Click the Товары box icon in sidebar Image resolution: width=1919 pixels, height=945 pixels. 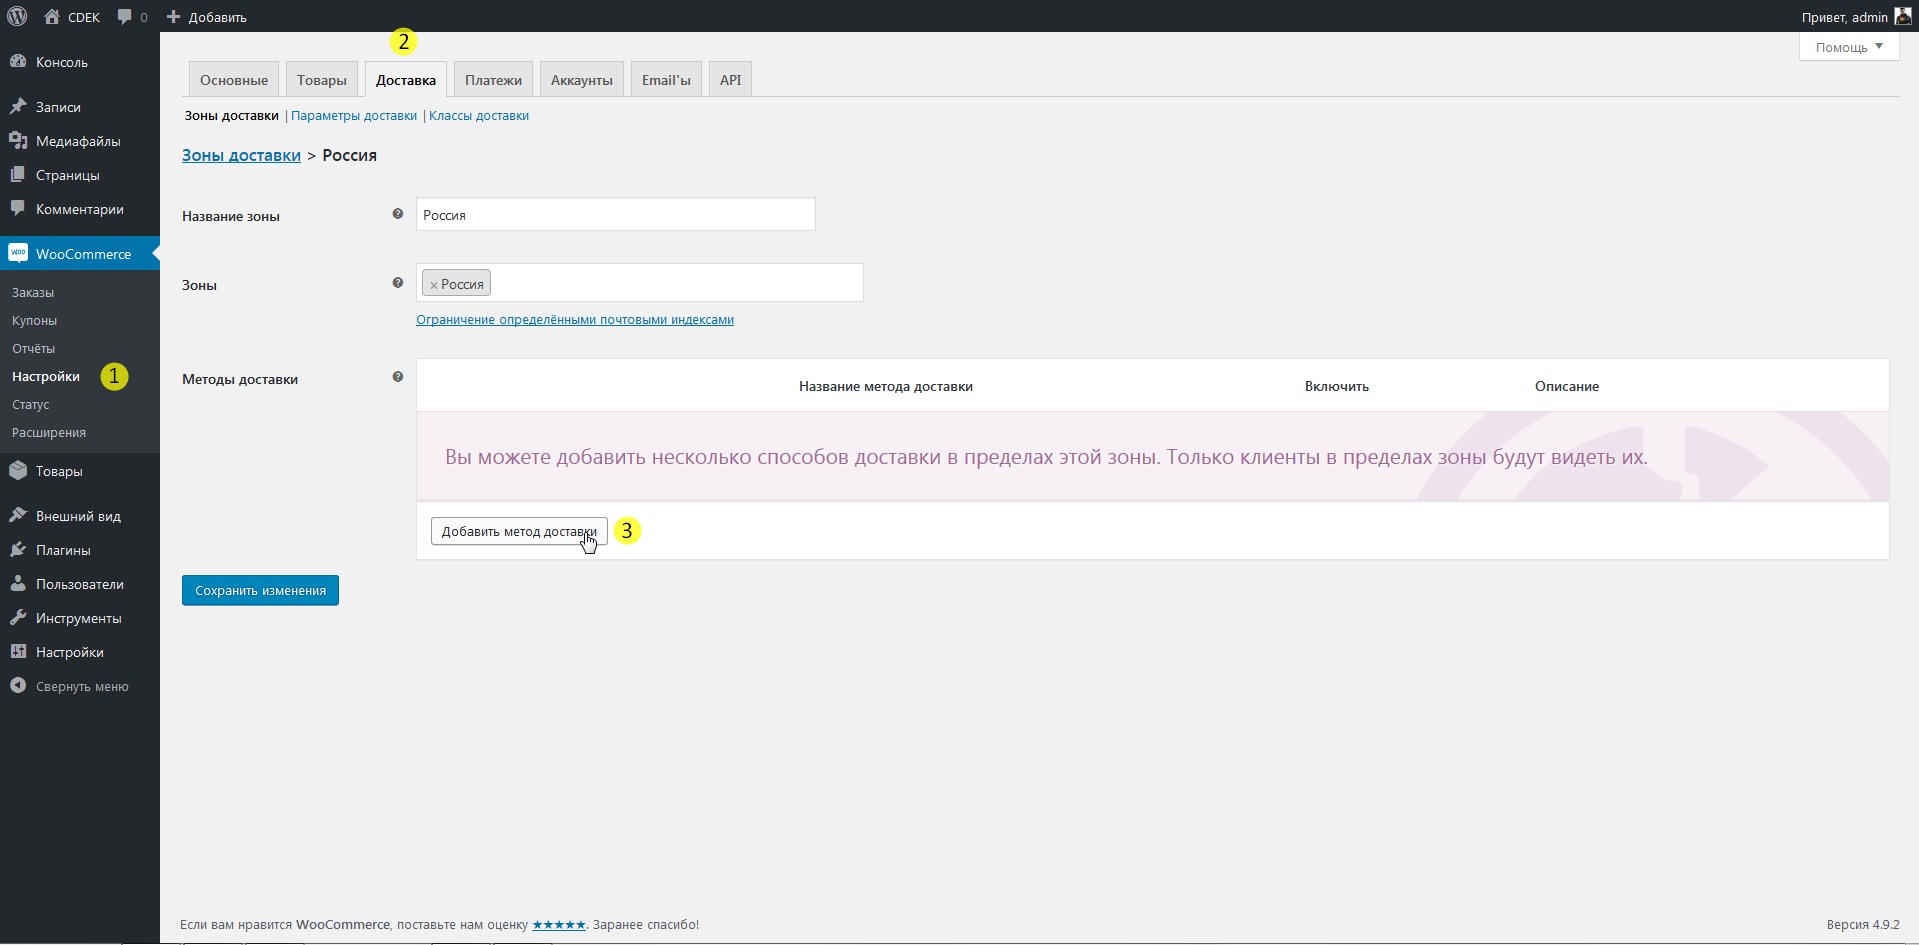pos(18,470)
